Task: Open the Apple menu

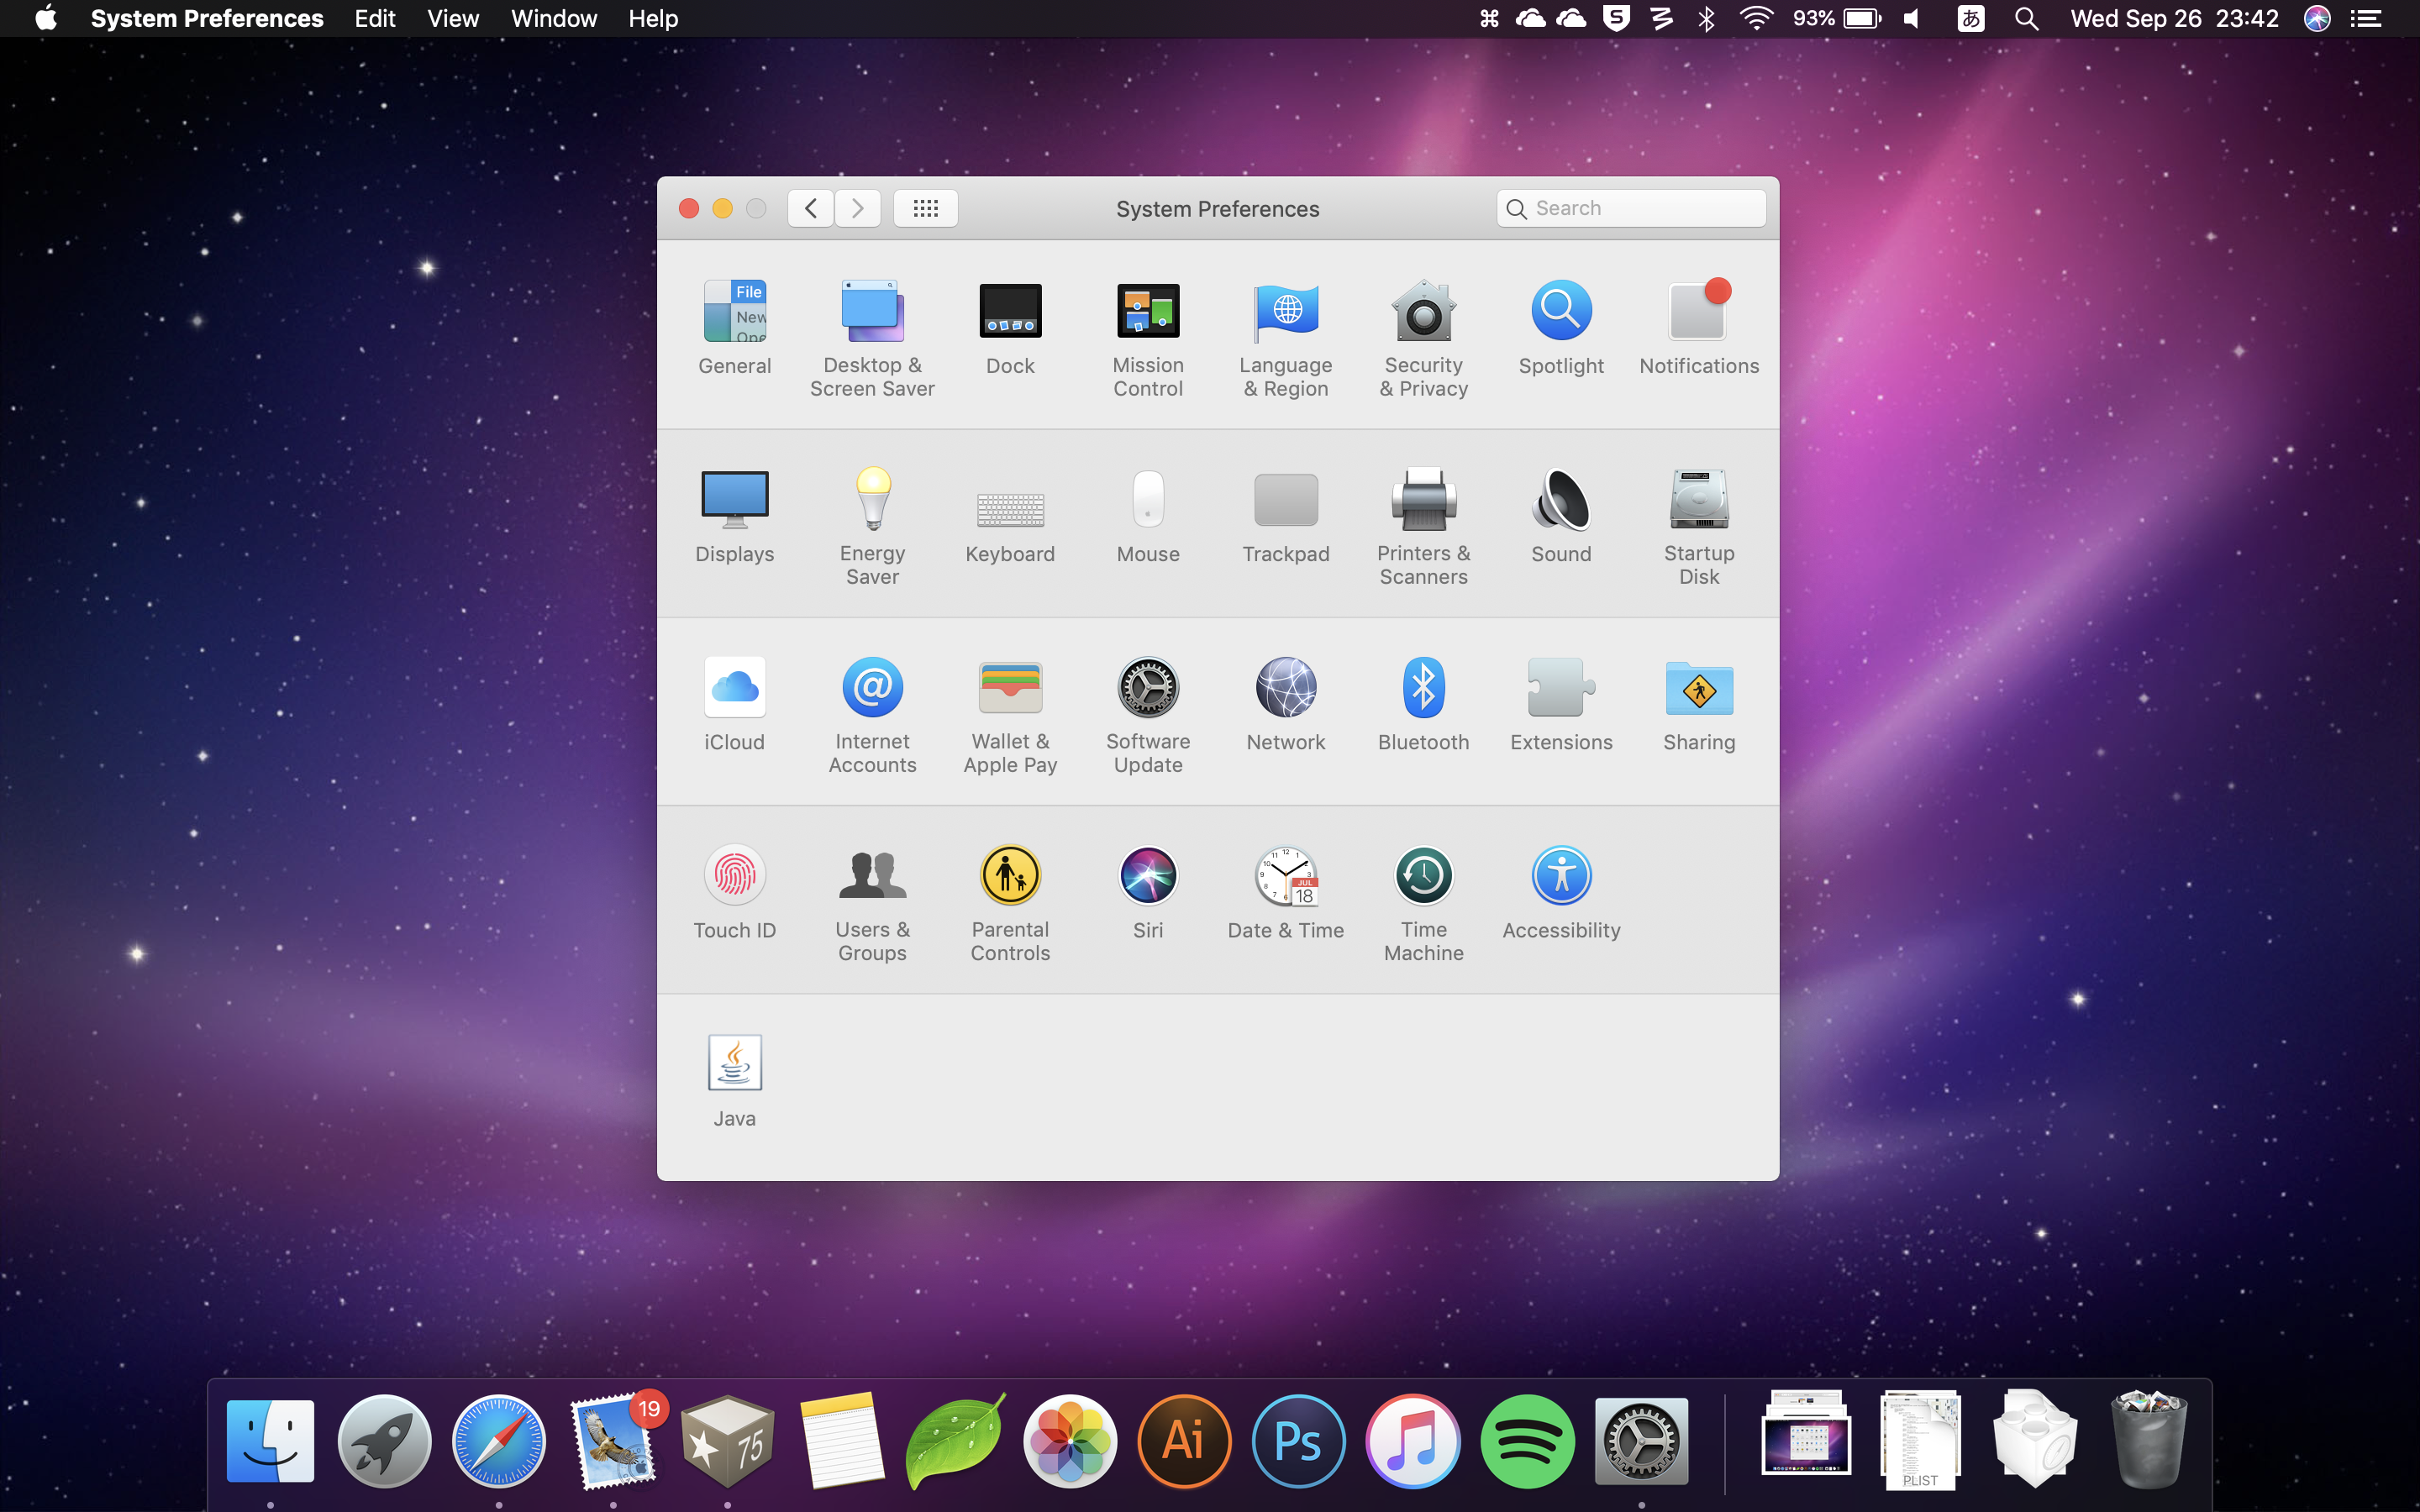Action: (46, 18)
